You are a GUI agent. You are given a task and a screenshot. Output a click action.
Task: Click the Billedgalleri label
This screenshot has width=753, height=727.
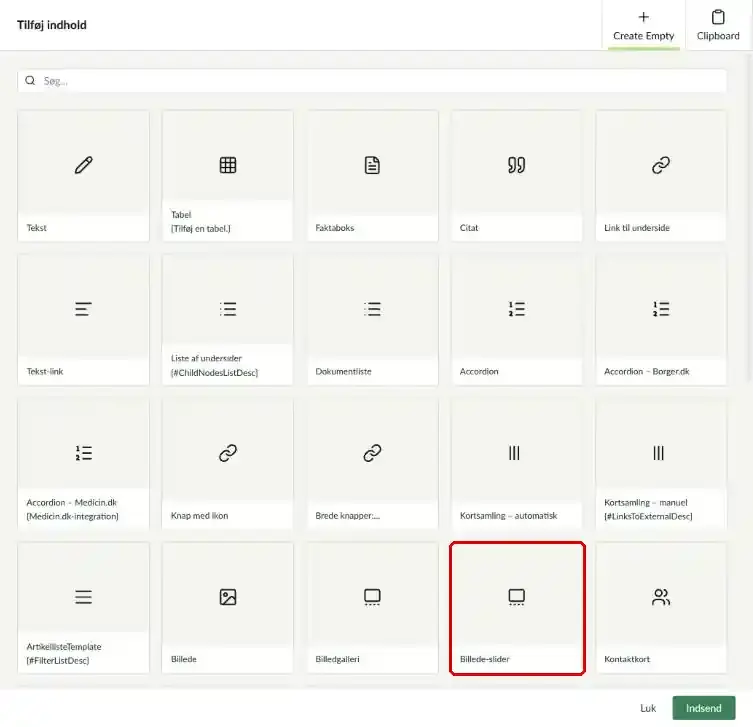[x=337, y=659]
